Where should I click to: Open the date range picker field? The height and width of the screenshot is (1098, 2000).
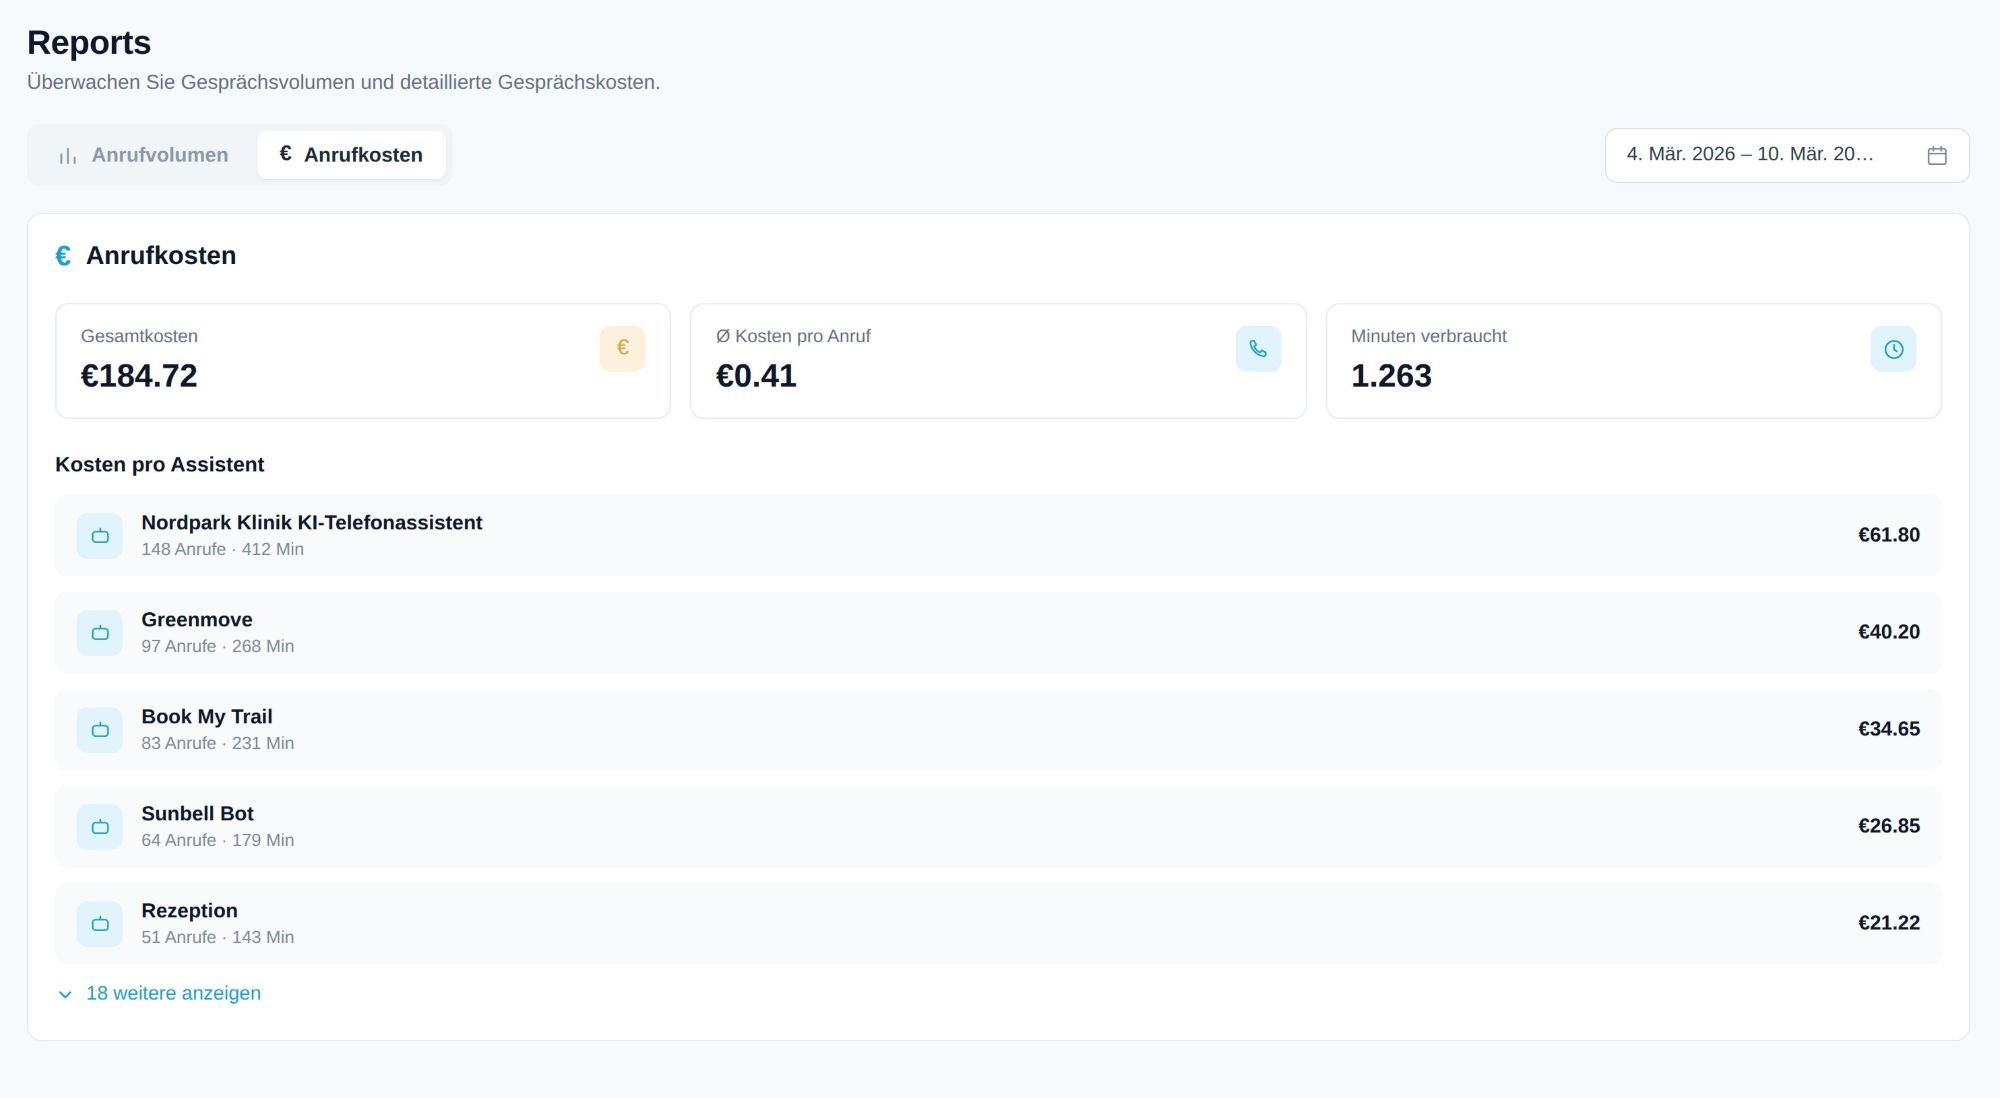pyautogui.click(x=1787, y=155)
